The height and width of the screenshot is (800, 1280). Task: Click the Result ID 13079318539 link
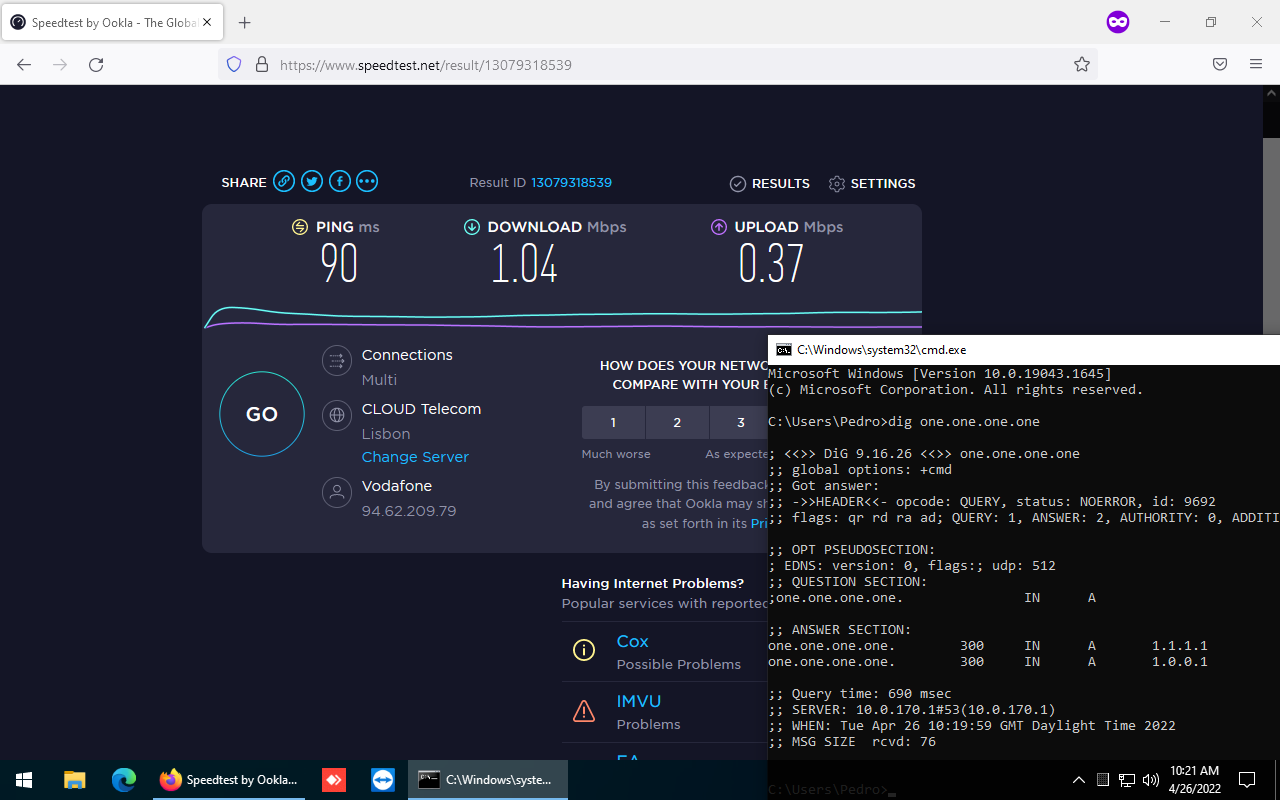(x=571, y=182)
